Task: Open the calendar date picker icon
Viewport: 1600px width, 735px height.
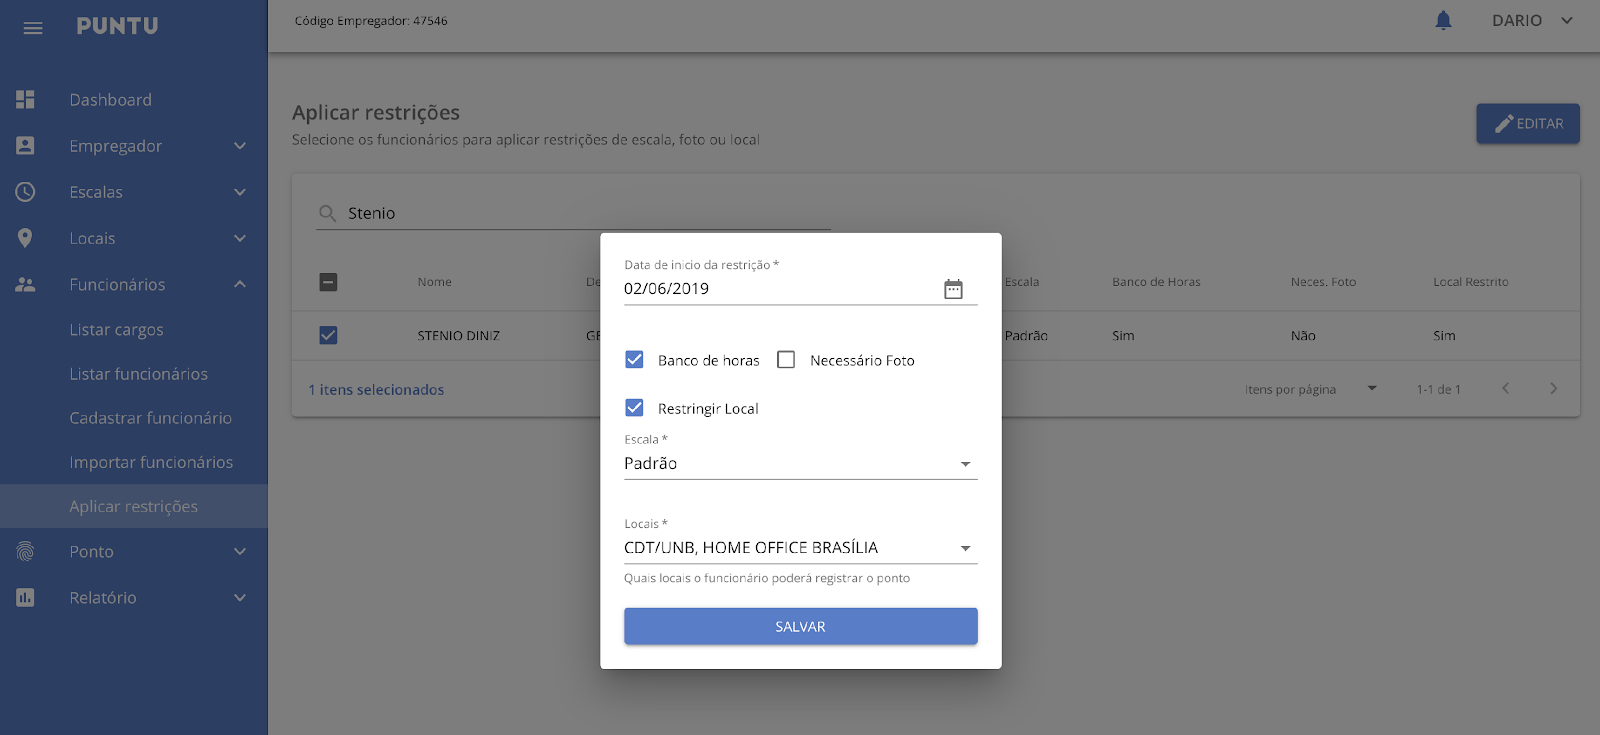Action: (953, 289)
